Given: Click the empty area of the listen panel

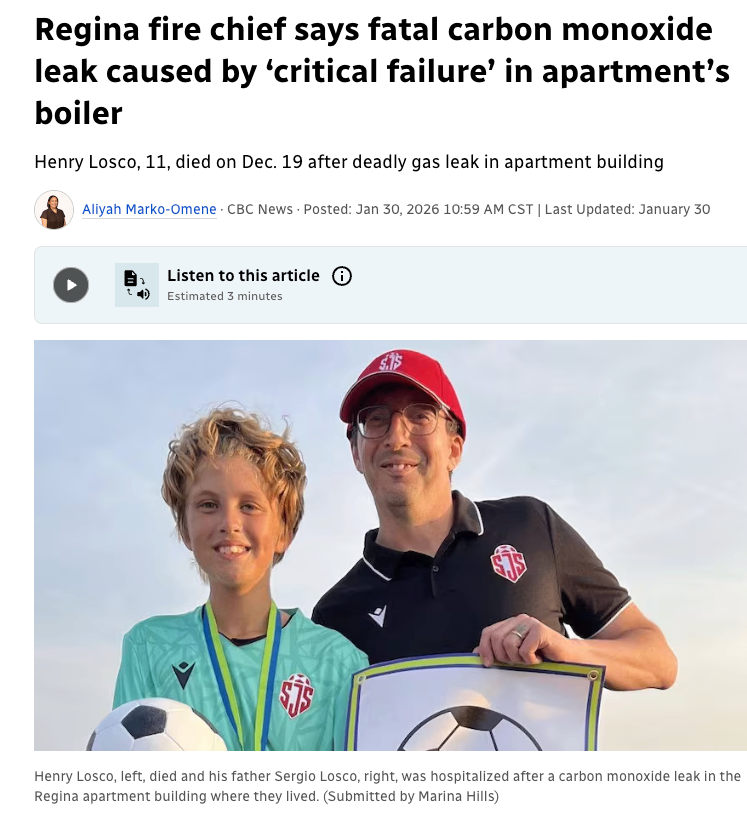Looking at the screenshot, I should (548, 285).
